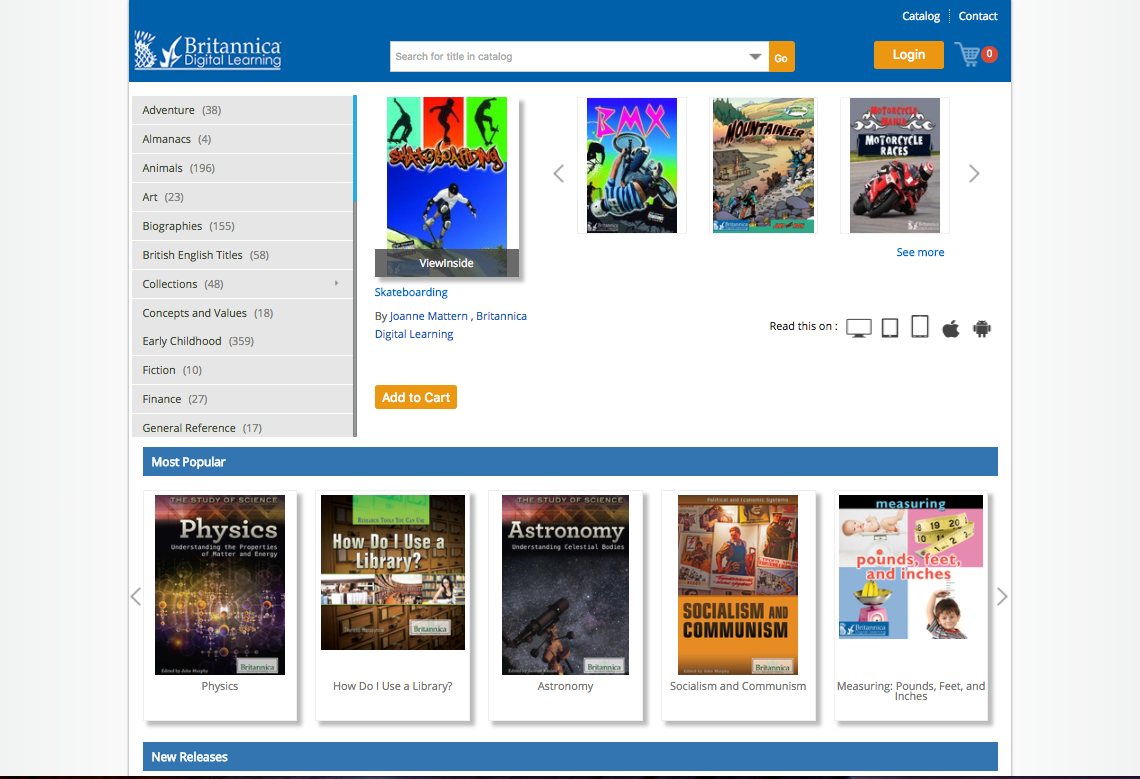Viewport: 1140px width, 779px height.
Task: Add Skateboarding to cart
Action: 416,397
